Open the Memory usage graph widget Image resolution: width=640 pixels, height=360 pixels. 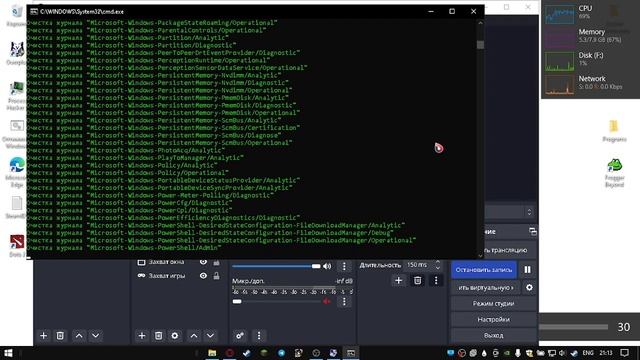tap(560, 38)
